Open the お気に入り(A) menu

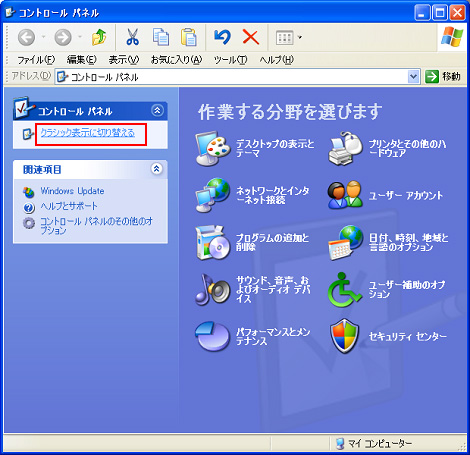[176, 60]
